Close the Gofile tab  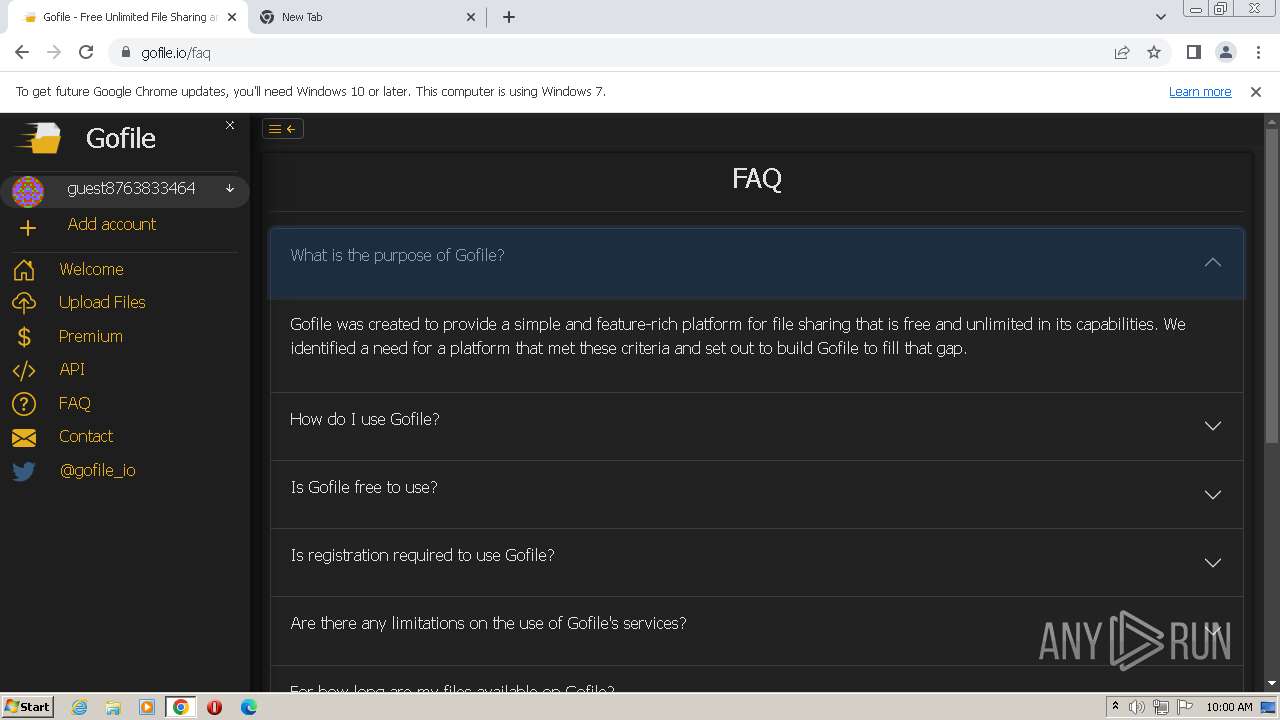click(x=233, y=17)
